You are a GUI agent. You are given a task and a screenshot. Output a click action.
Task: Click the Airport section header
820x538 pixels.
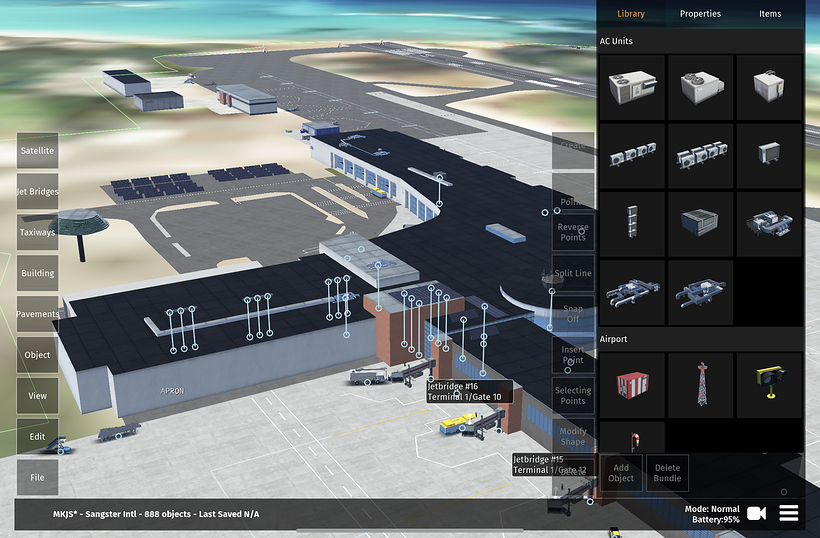[x=613, y=339]
